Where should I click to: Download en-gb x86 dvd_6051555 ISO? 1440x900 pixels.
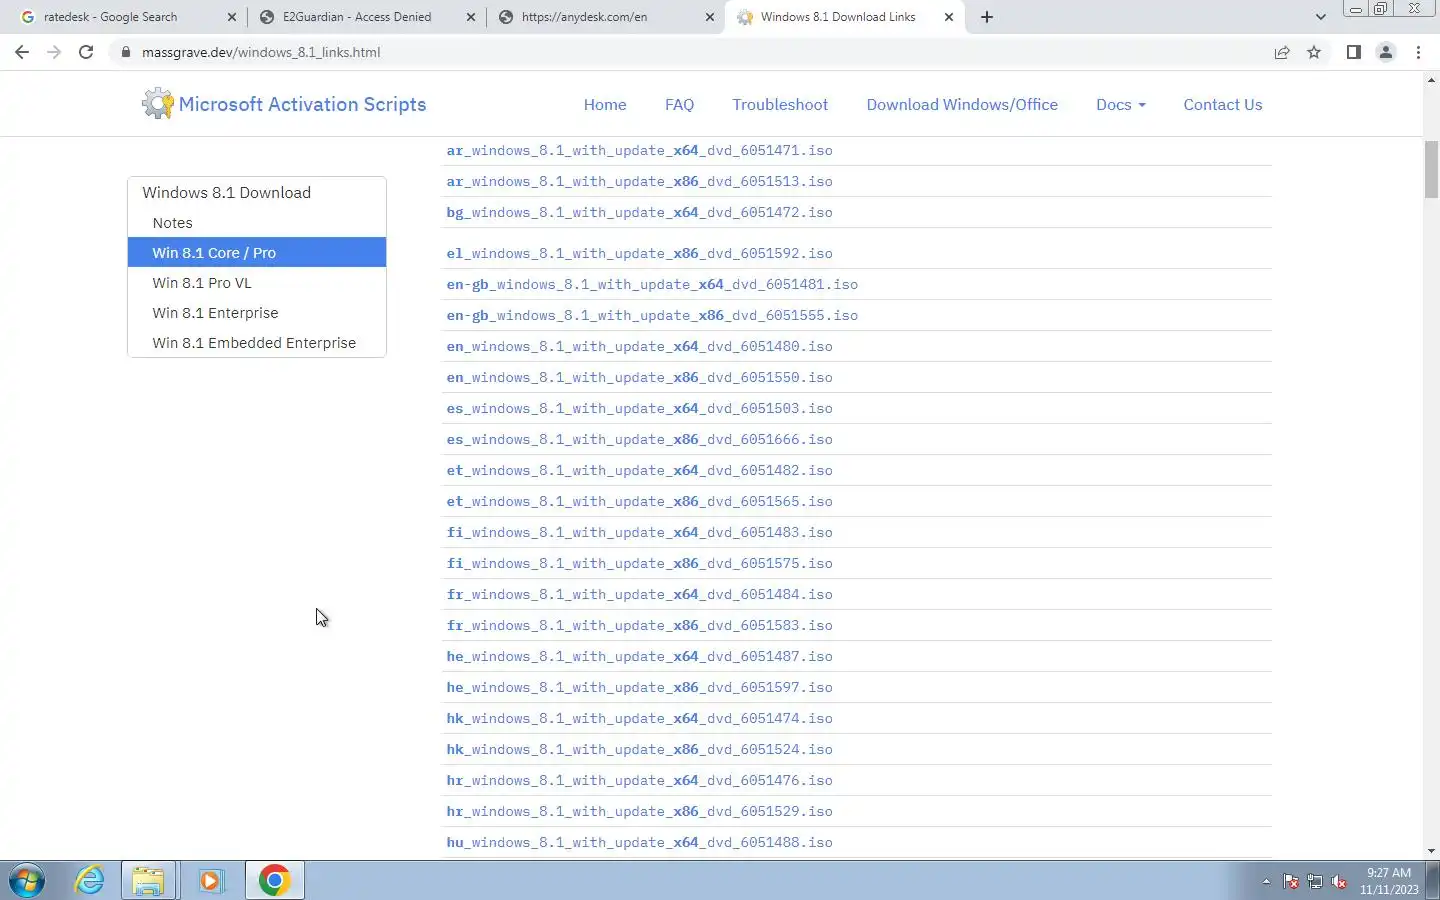coord(652,315)
